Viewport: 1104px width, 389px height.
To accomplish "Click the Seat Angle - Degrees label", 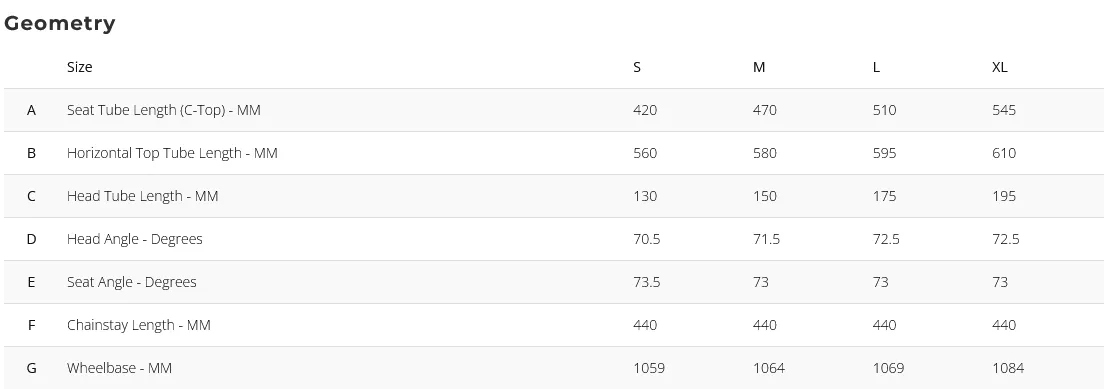I will [132, 282].
